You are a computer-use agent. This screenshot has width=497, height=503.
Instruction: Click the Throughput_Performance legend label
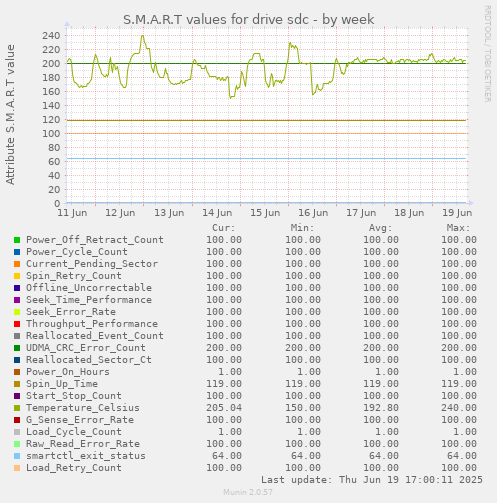click(92, 324)
